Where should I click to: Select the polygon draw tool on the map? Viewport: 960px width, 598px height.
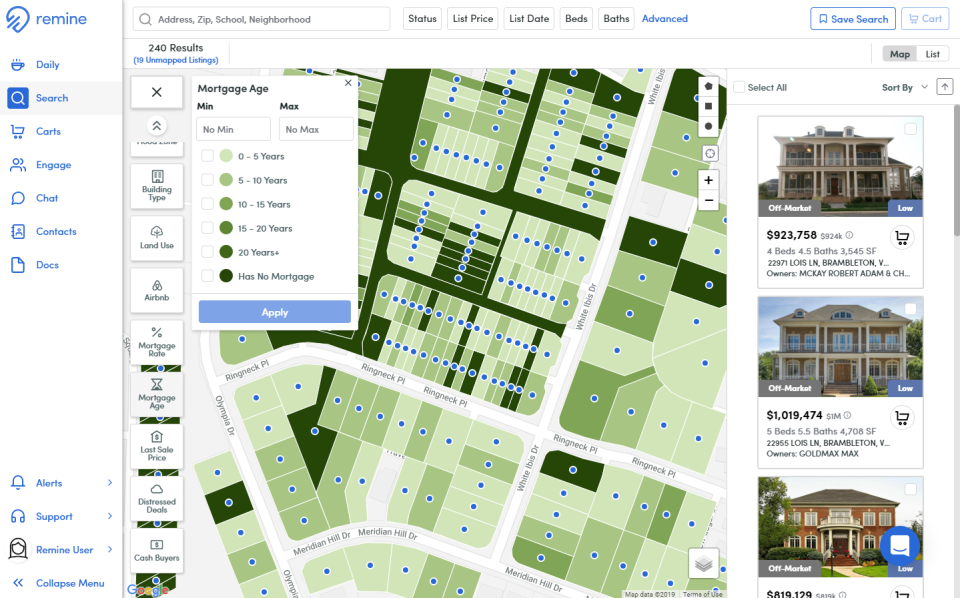tap(709, 88)
